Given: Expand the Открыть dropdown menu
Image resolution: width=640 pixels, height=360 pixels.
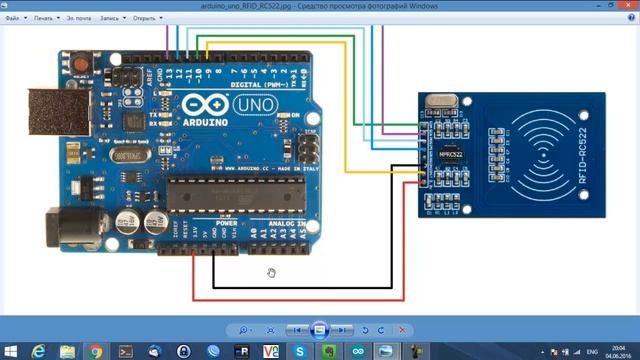Looking at the screenshot, I should click(x=147, y=18).
